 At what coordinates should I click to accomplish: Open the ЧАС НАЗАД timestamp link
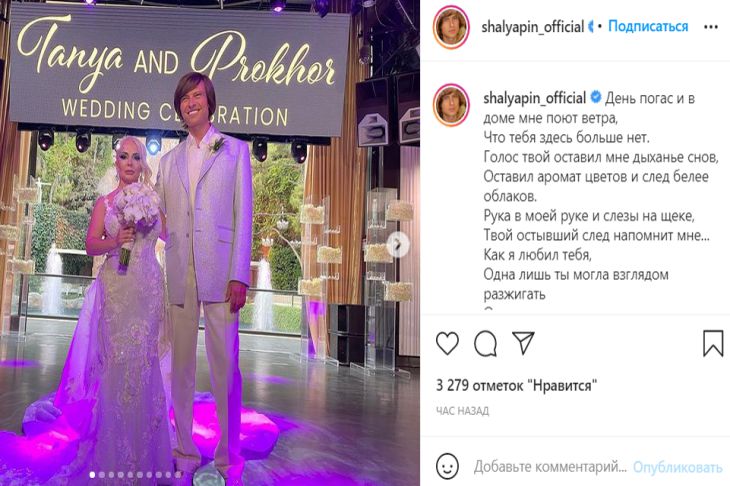(462, 411)
